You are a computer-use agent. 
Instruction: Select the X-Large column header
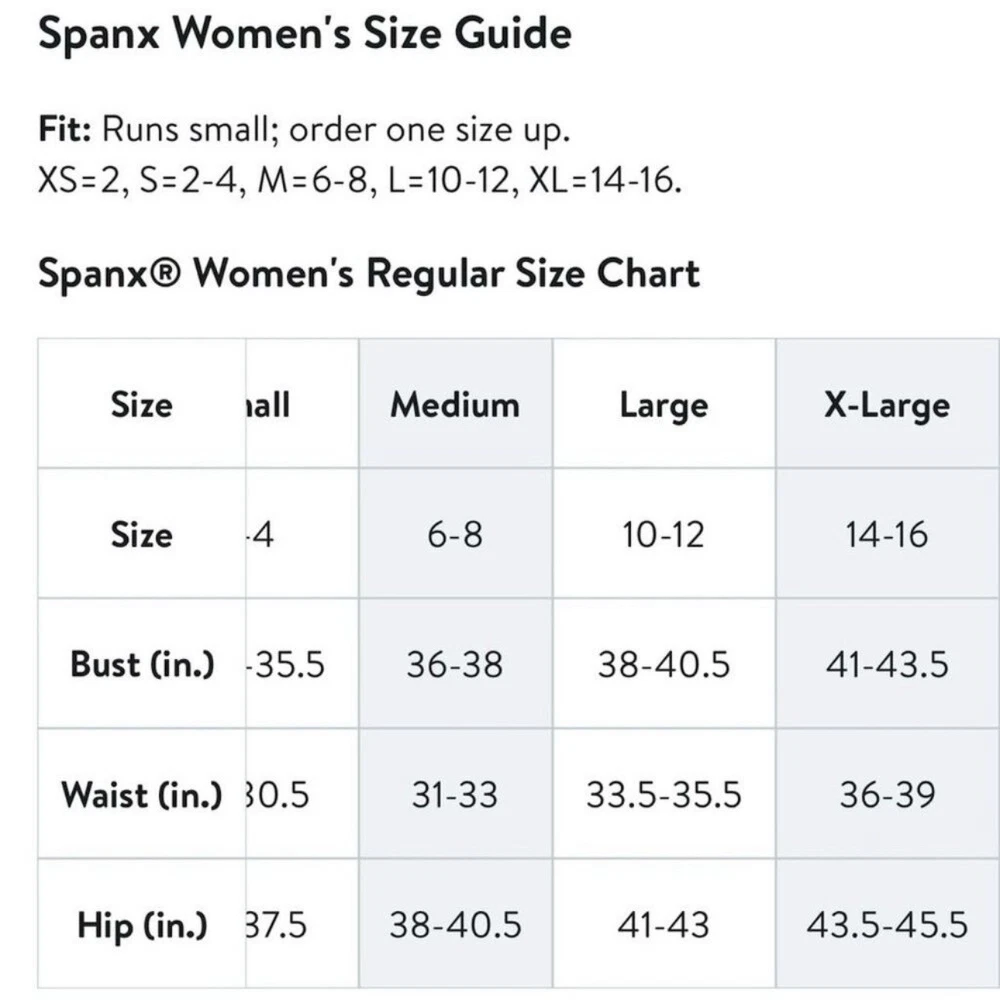click(x=886, y=405)
